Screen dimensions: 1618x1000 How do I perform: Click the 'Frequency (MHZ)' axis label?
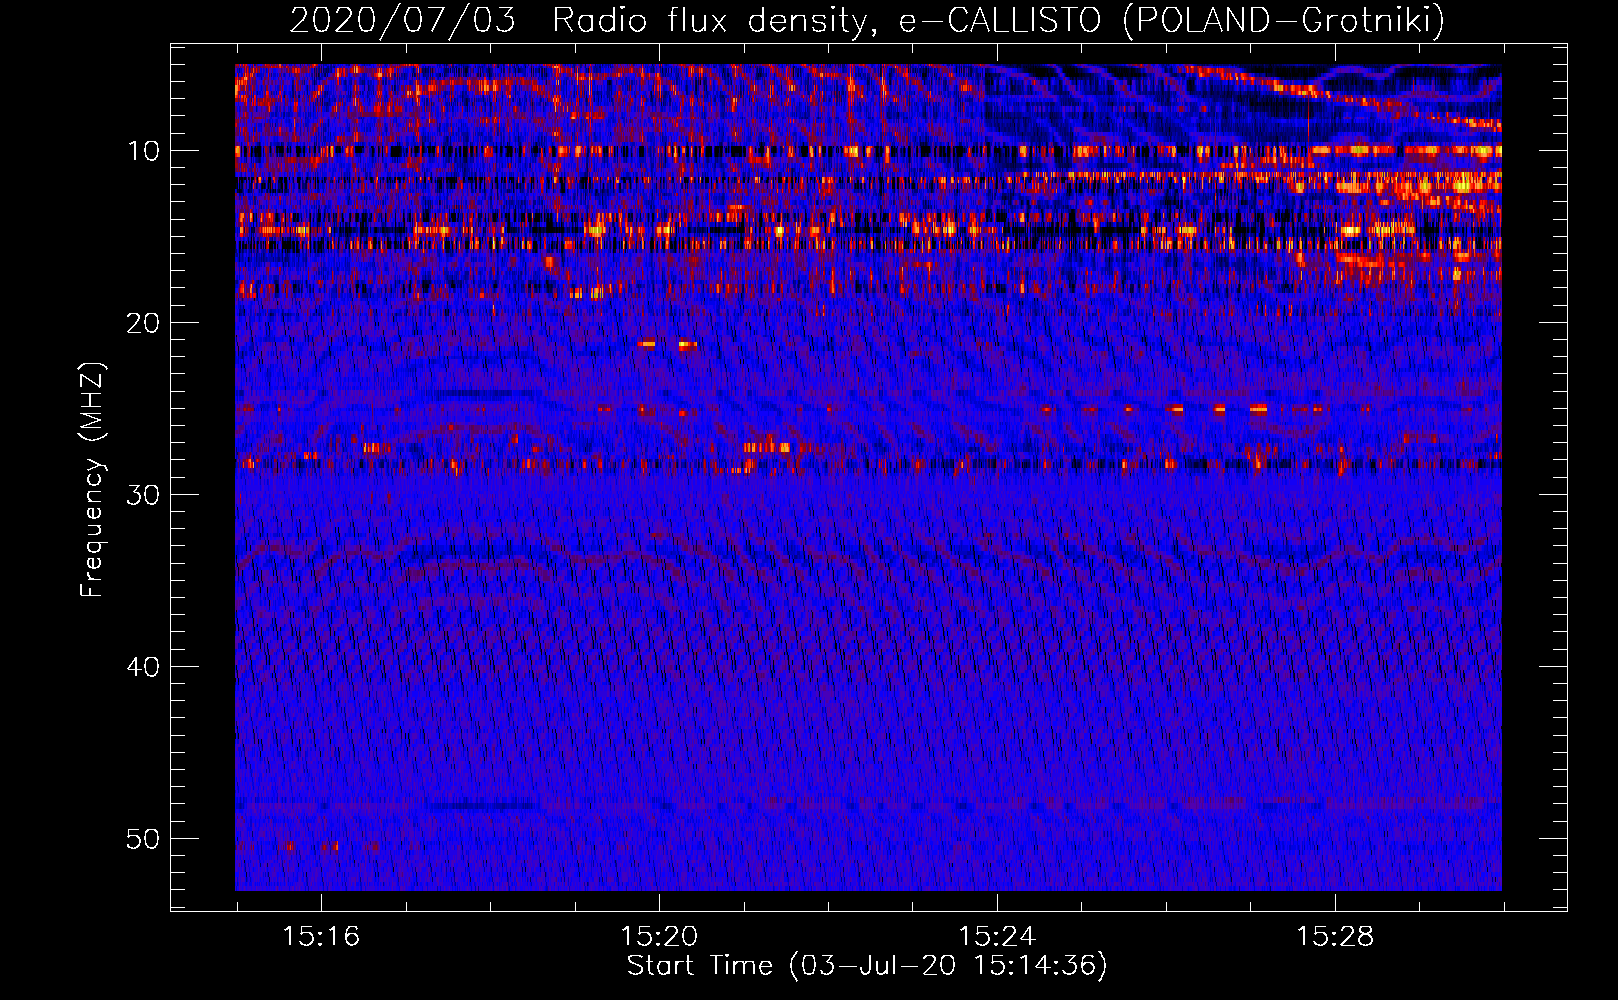click(92, 480)
